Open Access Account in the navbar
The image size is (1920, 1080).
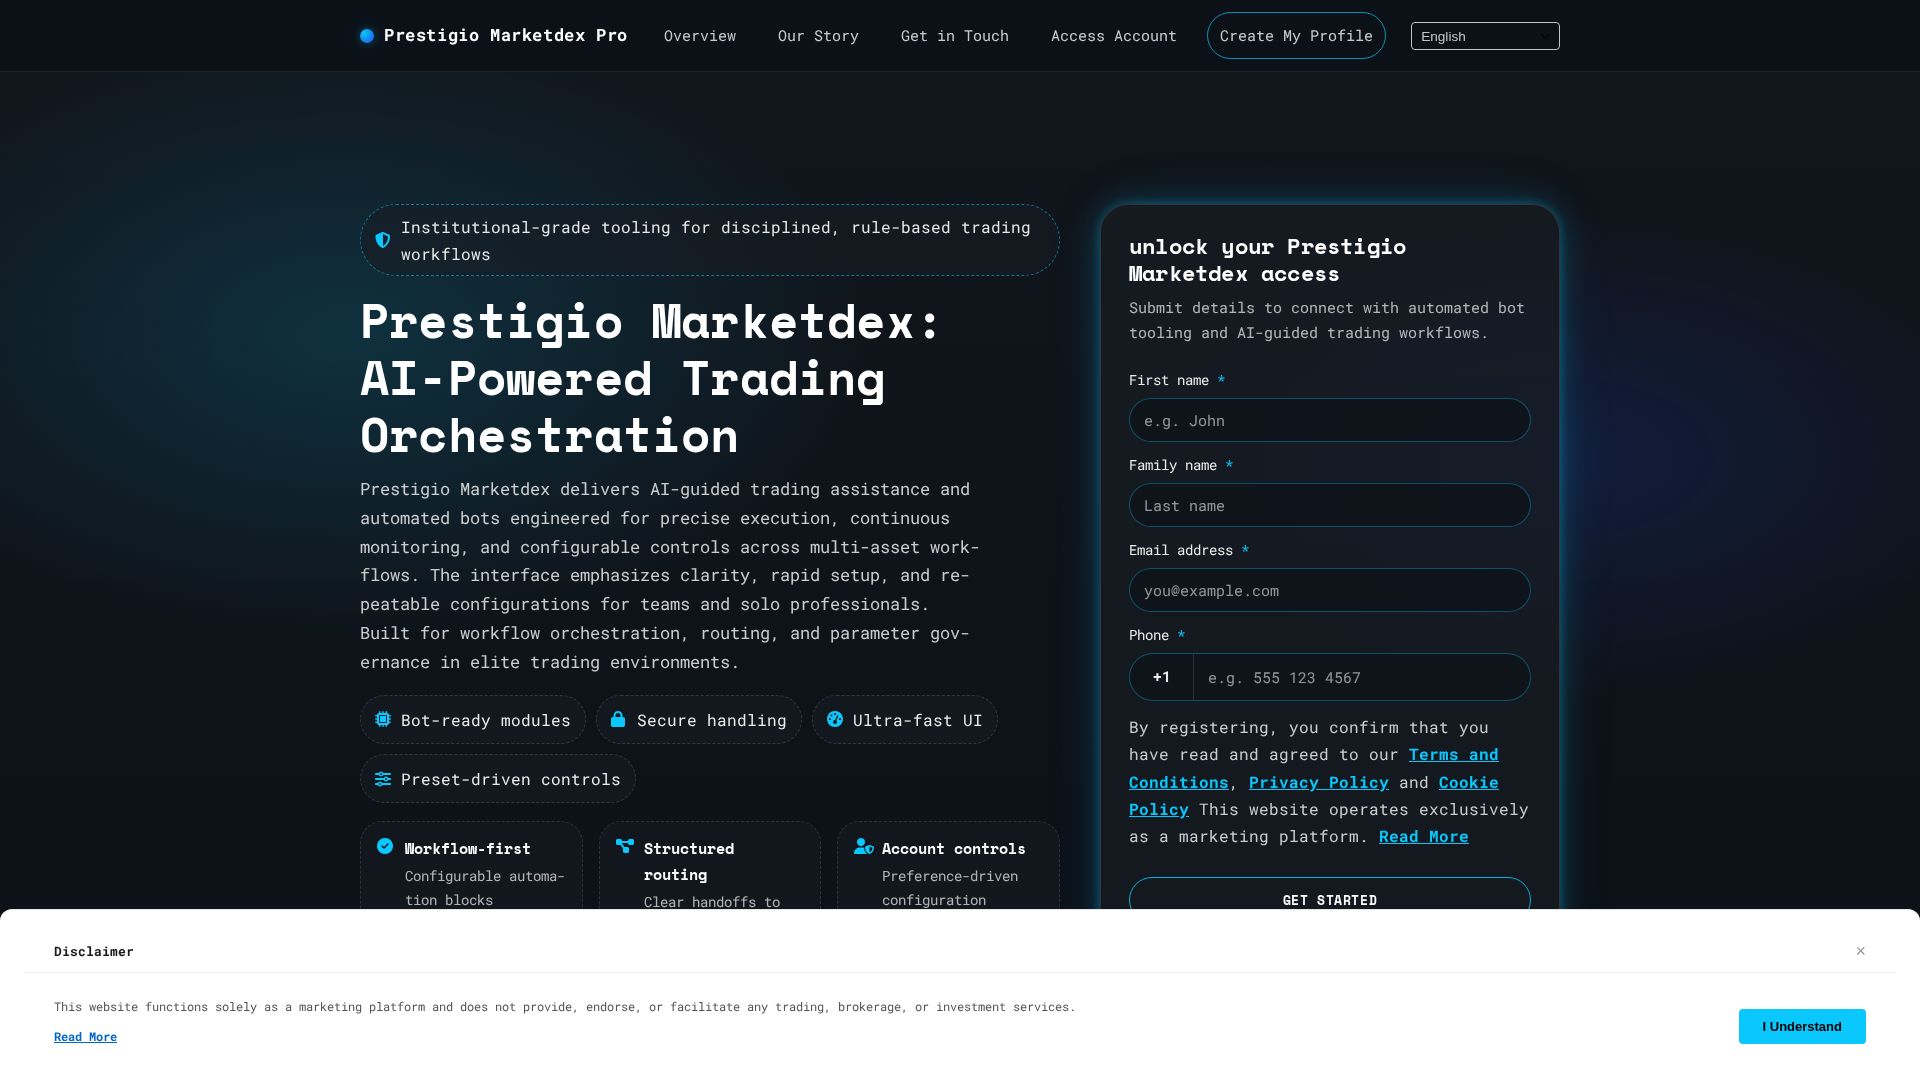(1114, 36)
